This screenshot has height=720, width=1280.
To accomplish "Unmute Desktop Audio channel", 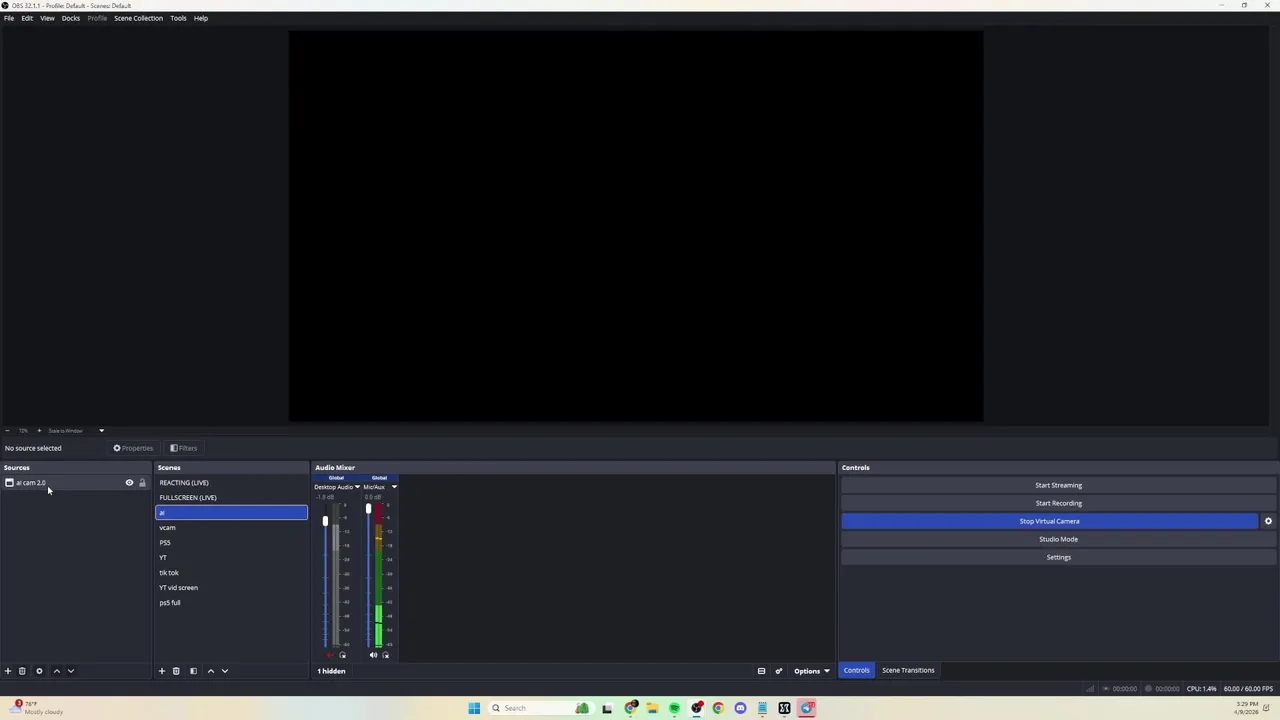I will click(x=330, y=655).
